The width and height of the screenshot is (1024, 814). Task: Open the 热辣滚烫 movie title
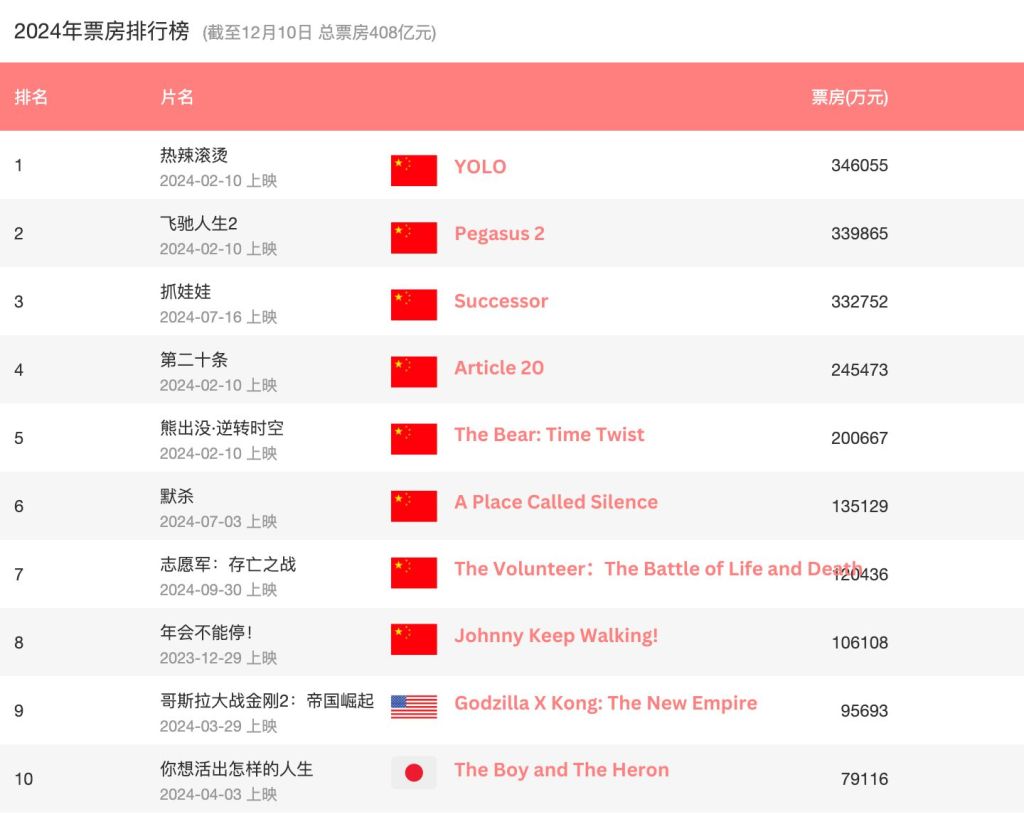(x=194, y=155)
